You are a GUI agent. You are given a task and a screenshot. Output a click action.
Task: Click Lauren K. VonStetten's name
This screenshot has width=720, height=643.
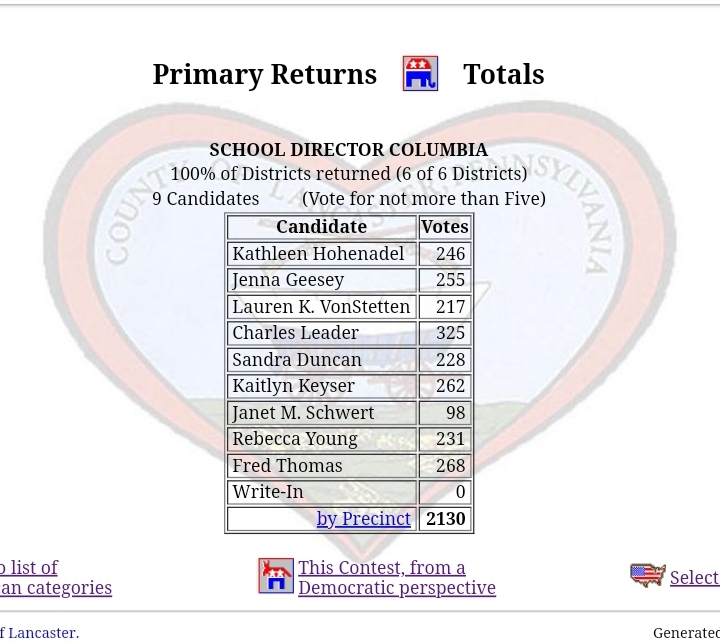(x=321, y=307)
